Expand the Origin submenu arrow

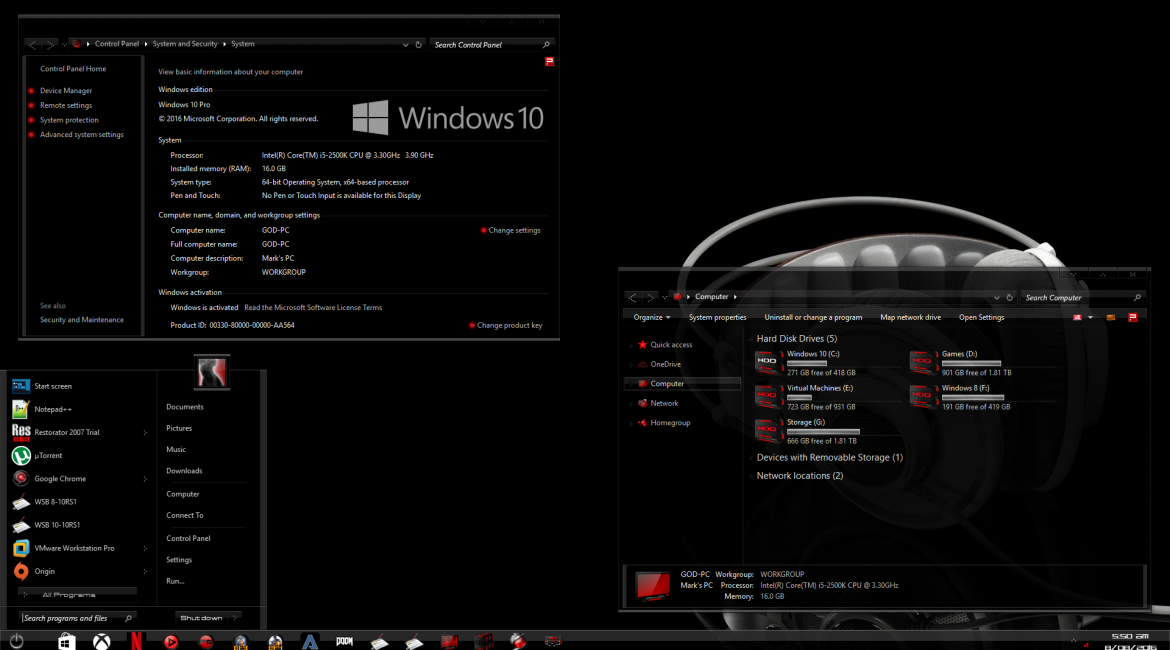click(x=145, y=572)
